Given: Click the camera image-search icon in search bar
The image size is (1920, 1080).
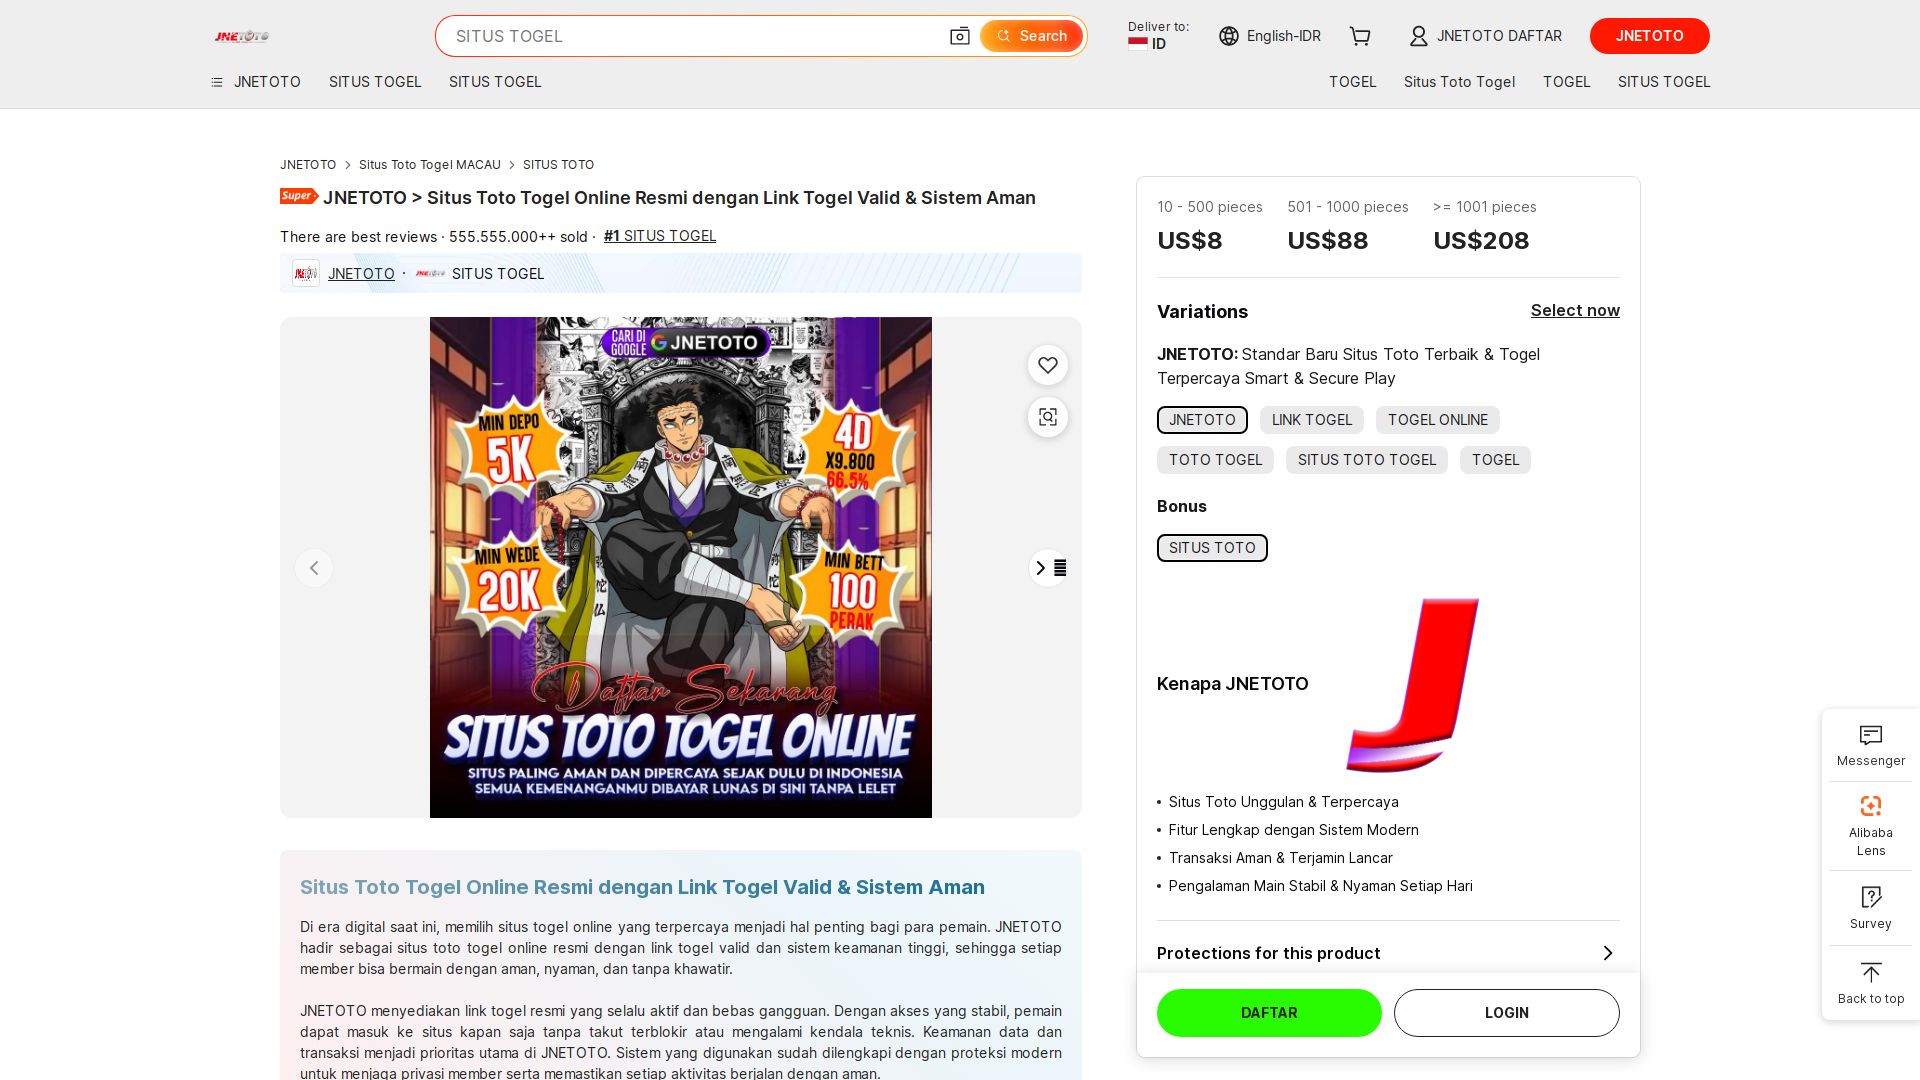Looking at the screenshot, I should [959, 36].
